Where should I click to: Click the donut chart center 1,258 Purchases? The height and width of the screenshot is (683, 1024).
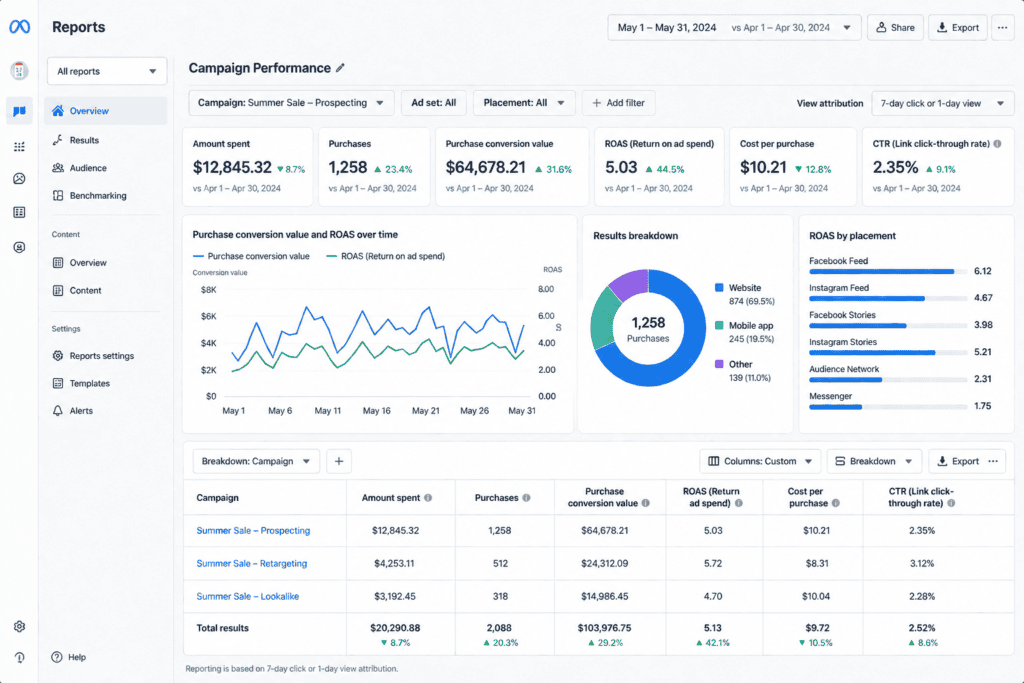pyautogui.click(x=648, y=328)
